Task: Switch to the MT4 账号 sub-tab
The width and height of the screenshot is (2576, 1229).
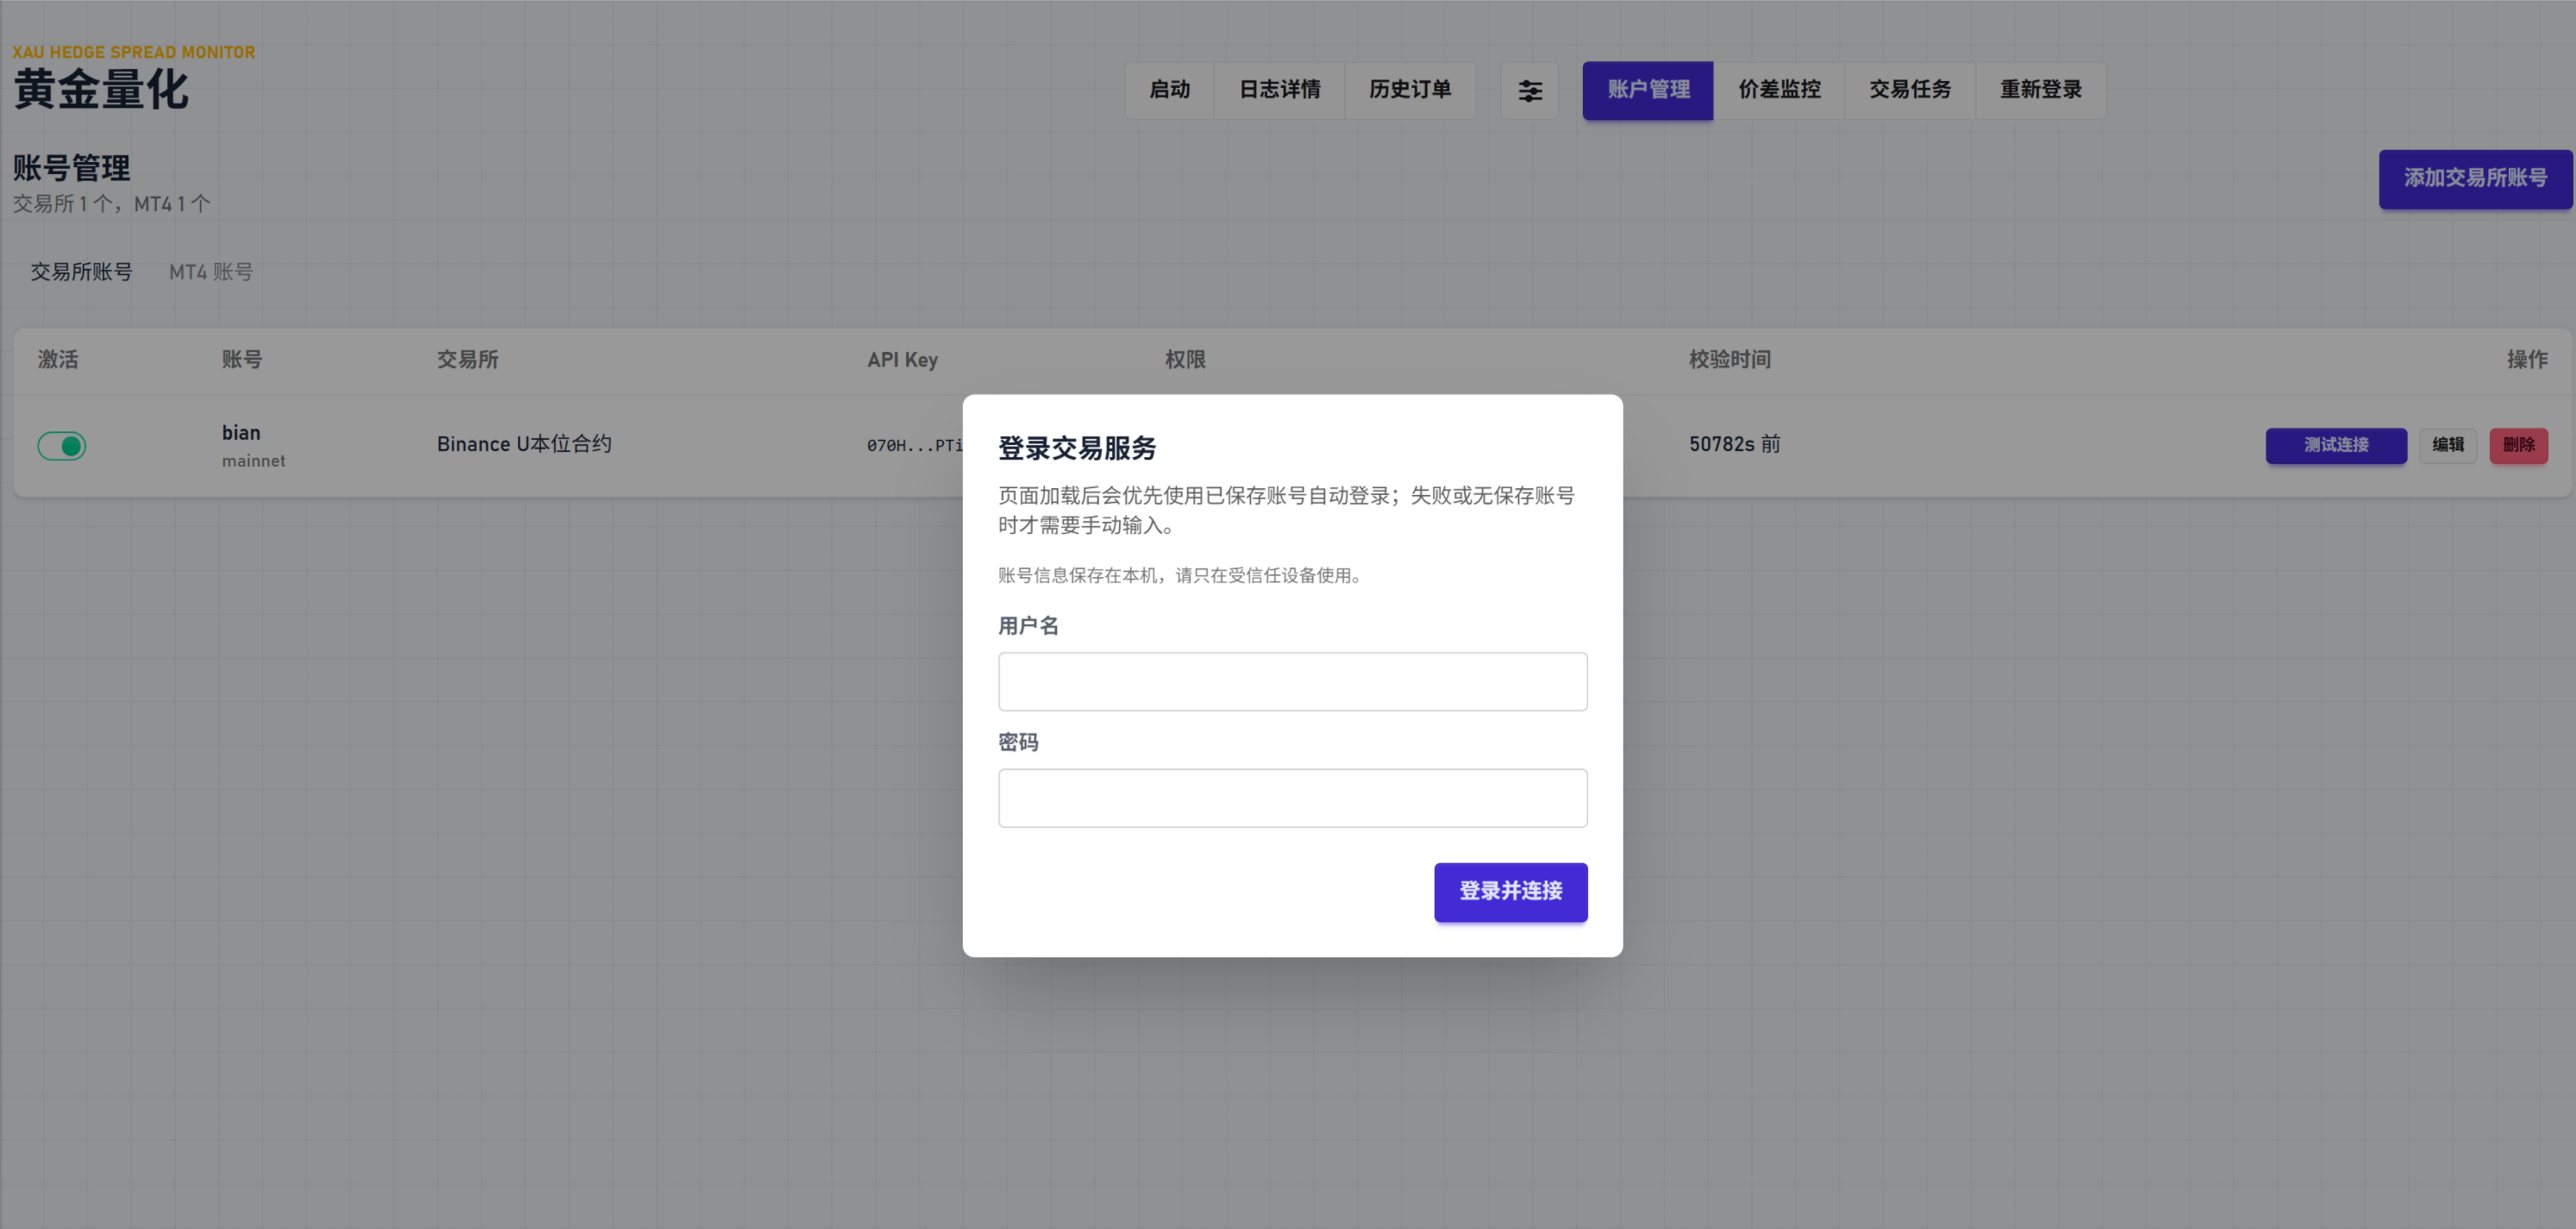Action: pos(211,272)
